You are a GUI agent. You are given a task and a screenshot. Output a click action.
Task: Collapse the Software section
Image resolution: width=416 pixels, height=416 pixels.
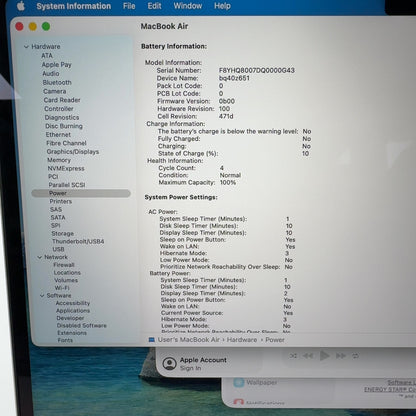tap(42, 296)
